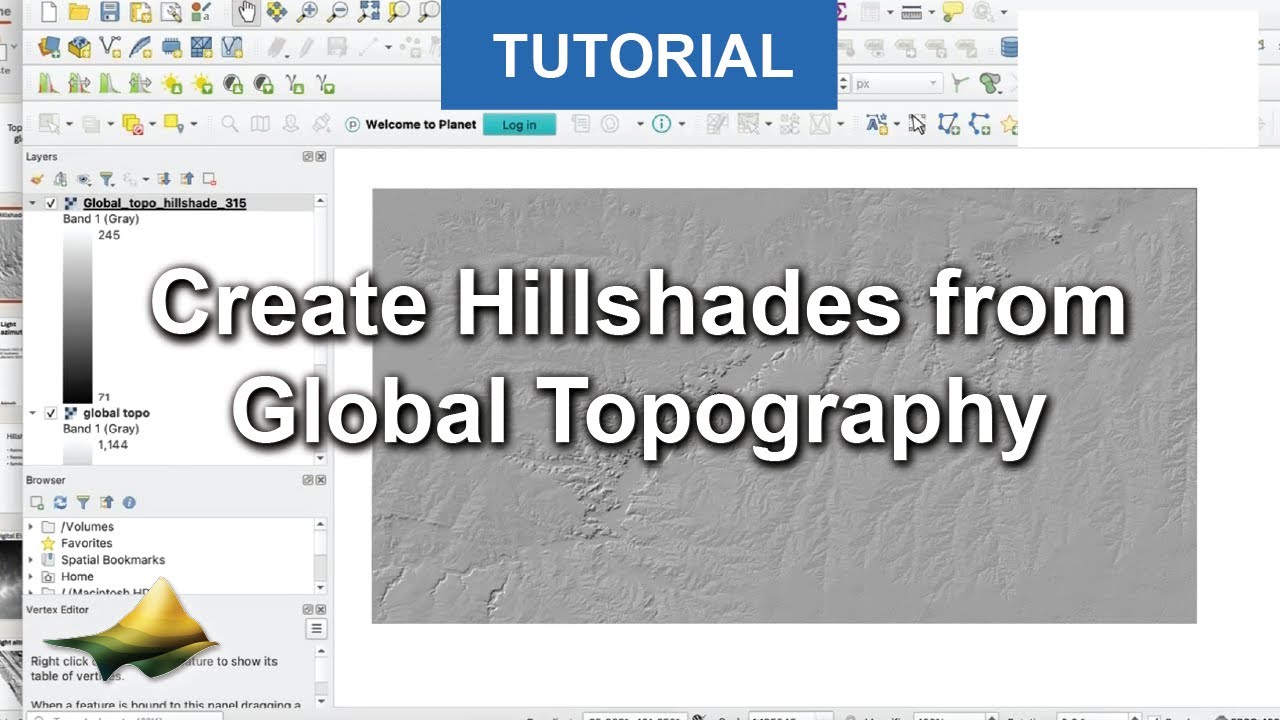Screen dimensions: 1280x720
Task: Click the Planet Log in button
Action: tap(519, 125)
